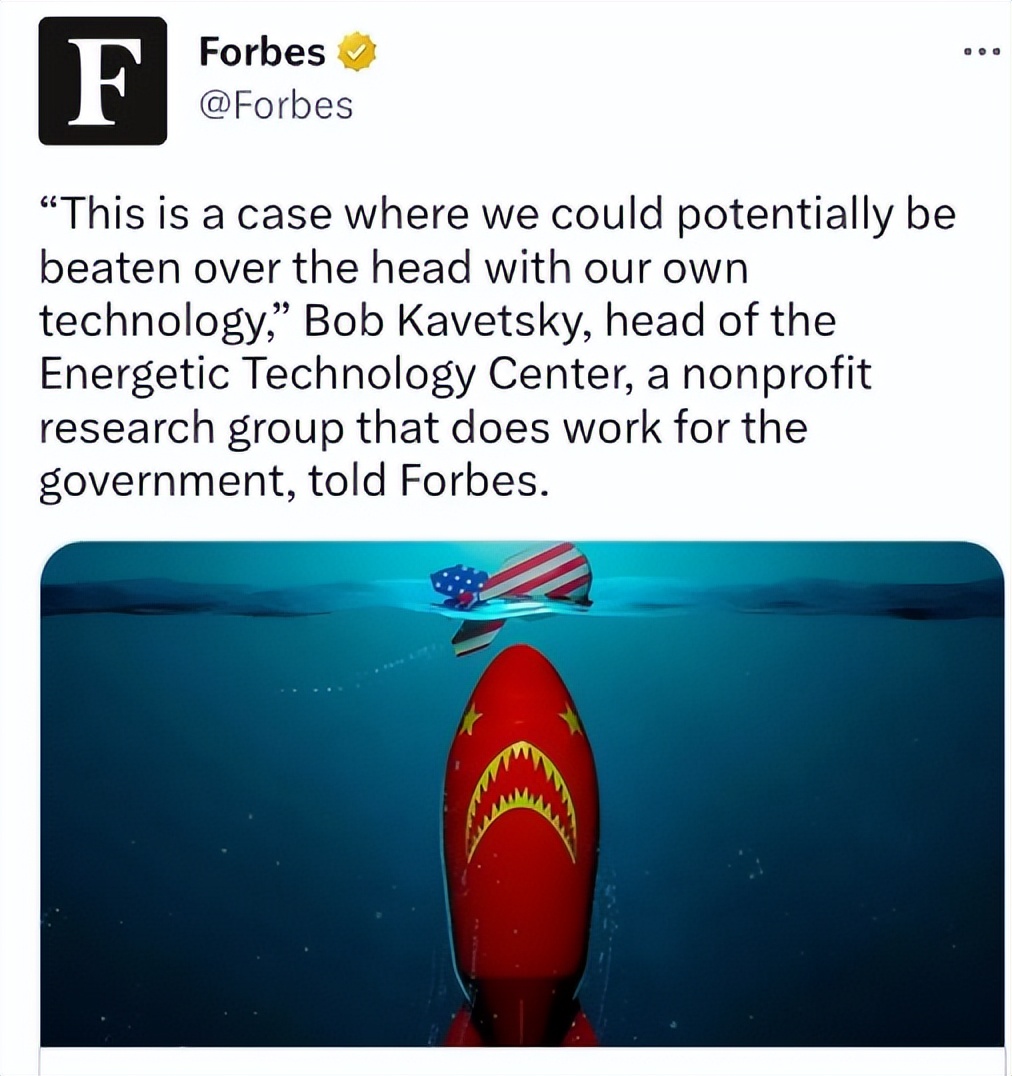The width and height of the screenshot is (1012, 1076).
Task: Click the rocket fins at image bottom
Action: (x=521, y=1024)
